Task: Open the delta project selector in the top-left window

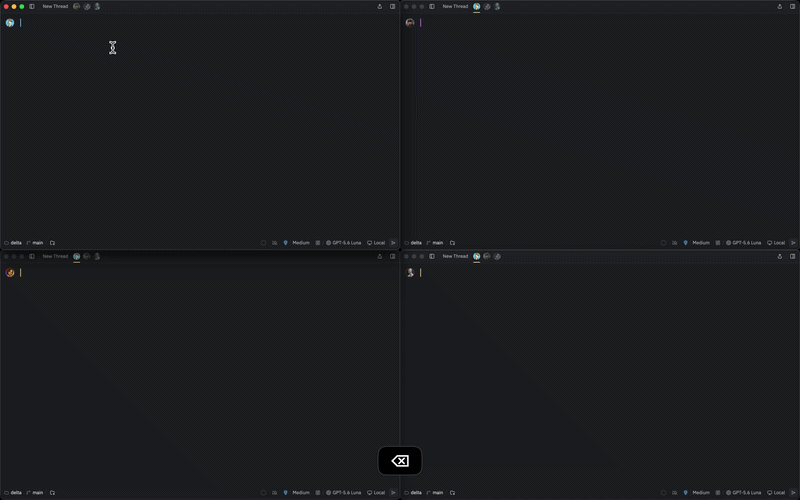Action: pyautogui.click(x=13, y=243)
